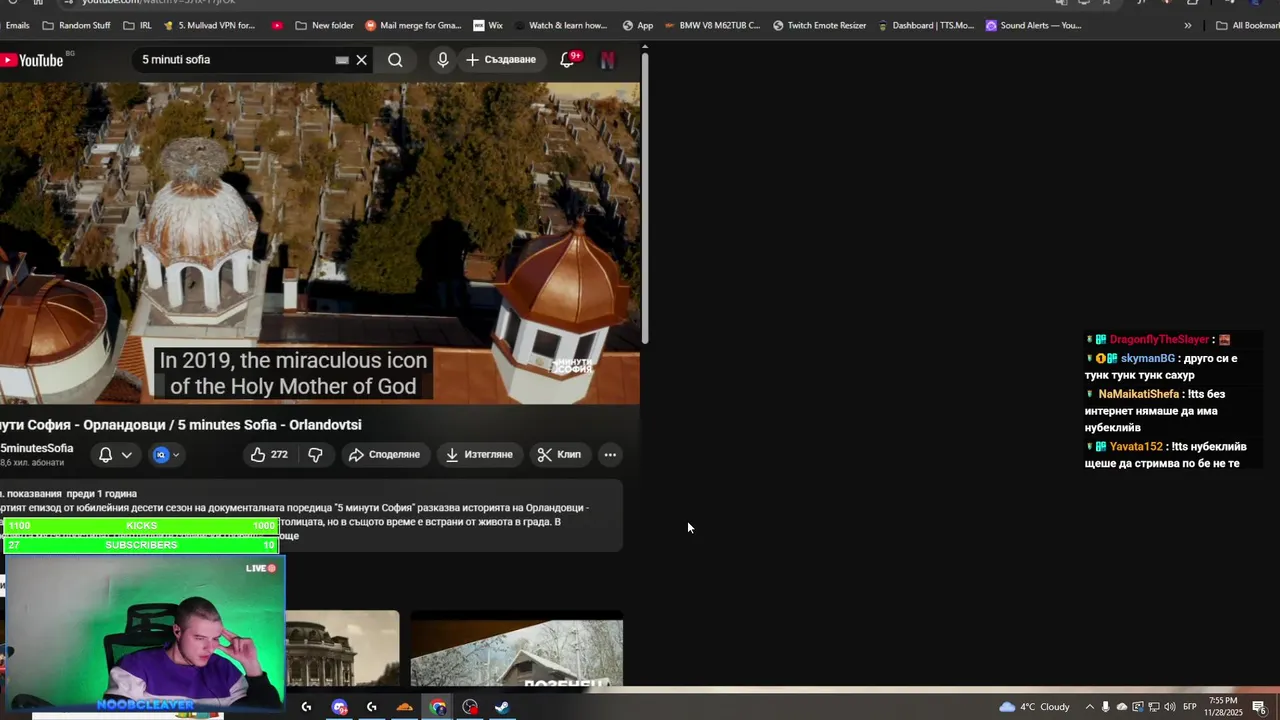Open the Cloudflare app in the taskbar

404,707
